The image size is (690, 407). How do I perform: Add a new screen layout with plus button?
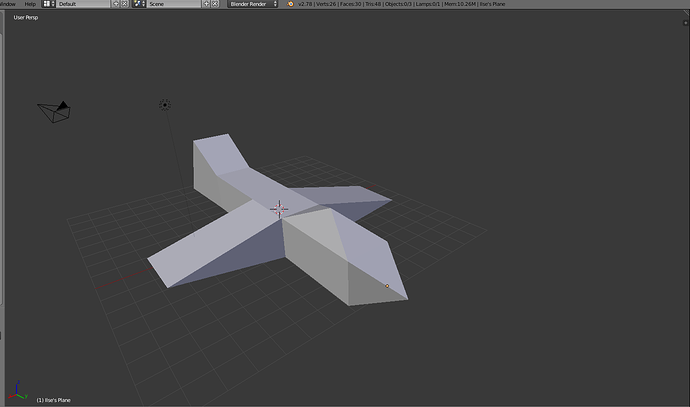click(116, 4)
